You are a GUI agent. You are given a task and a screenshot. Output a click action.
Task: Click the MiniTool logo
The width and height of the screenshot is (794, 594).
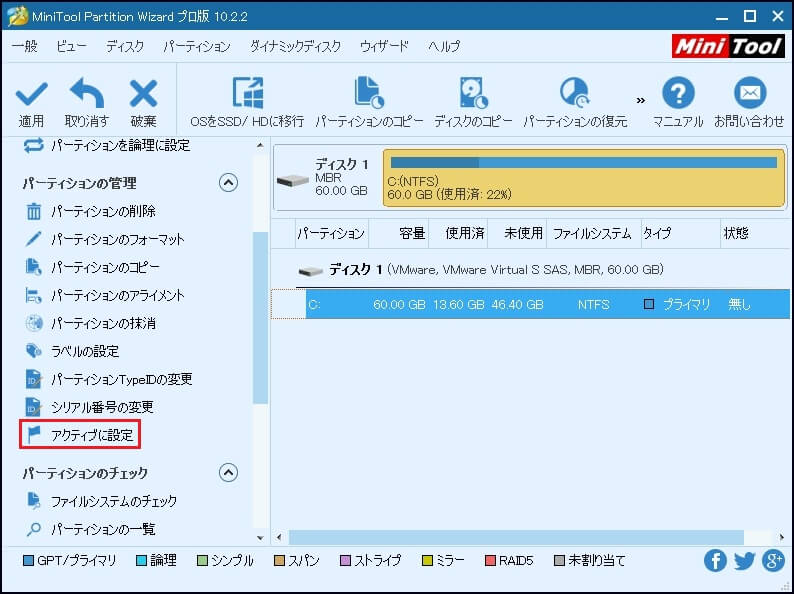tap(728, 47)
